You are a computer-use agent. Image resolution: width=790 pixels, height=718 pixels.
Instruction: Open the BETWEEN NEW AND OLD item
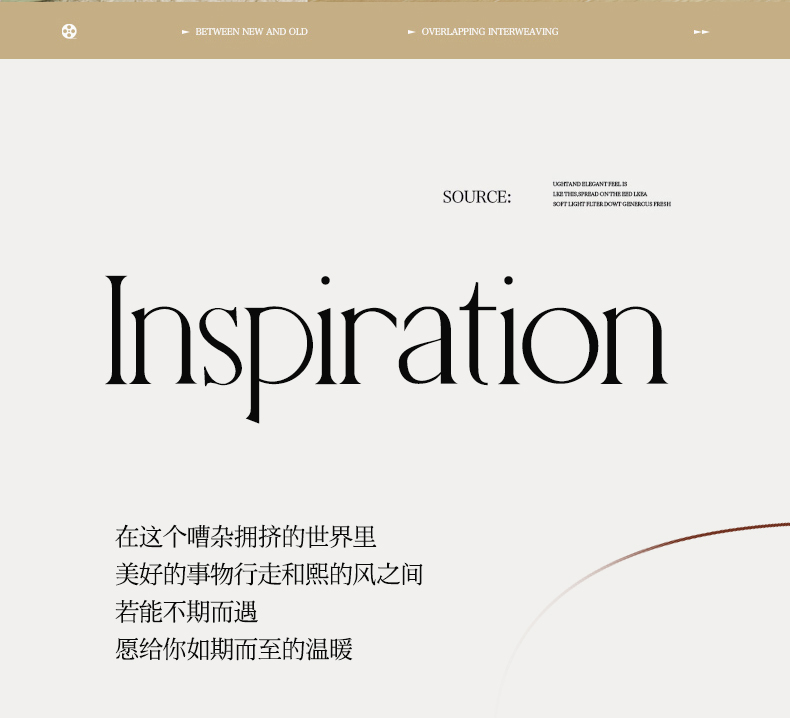[x=251, y=32]
